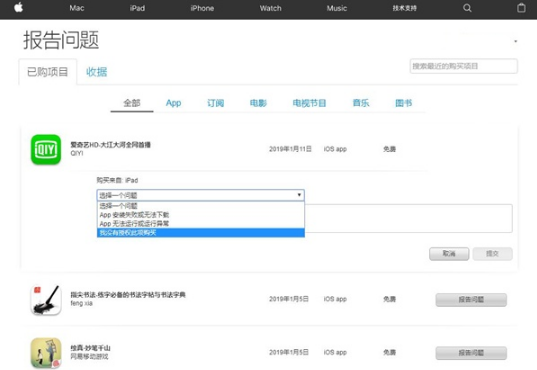Open the Music menu item
This screenshot has height=370, width=537.
pyautogui.click(x=337, y=8)
